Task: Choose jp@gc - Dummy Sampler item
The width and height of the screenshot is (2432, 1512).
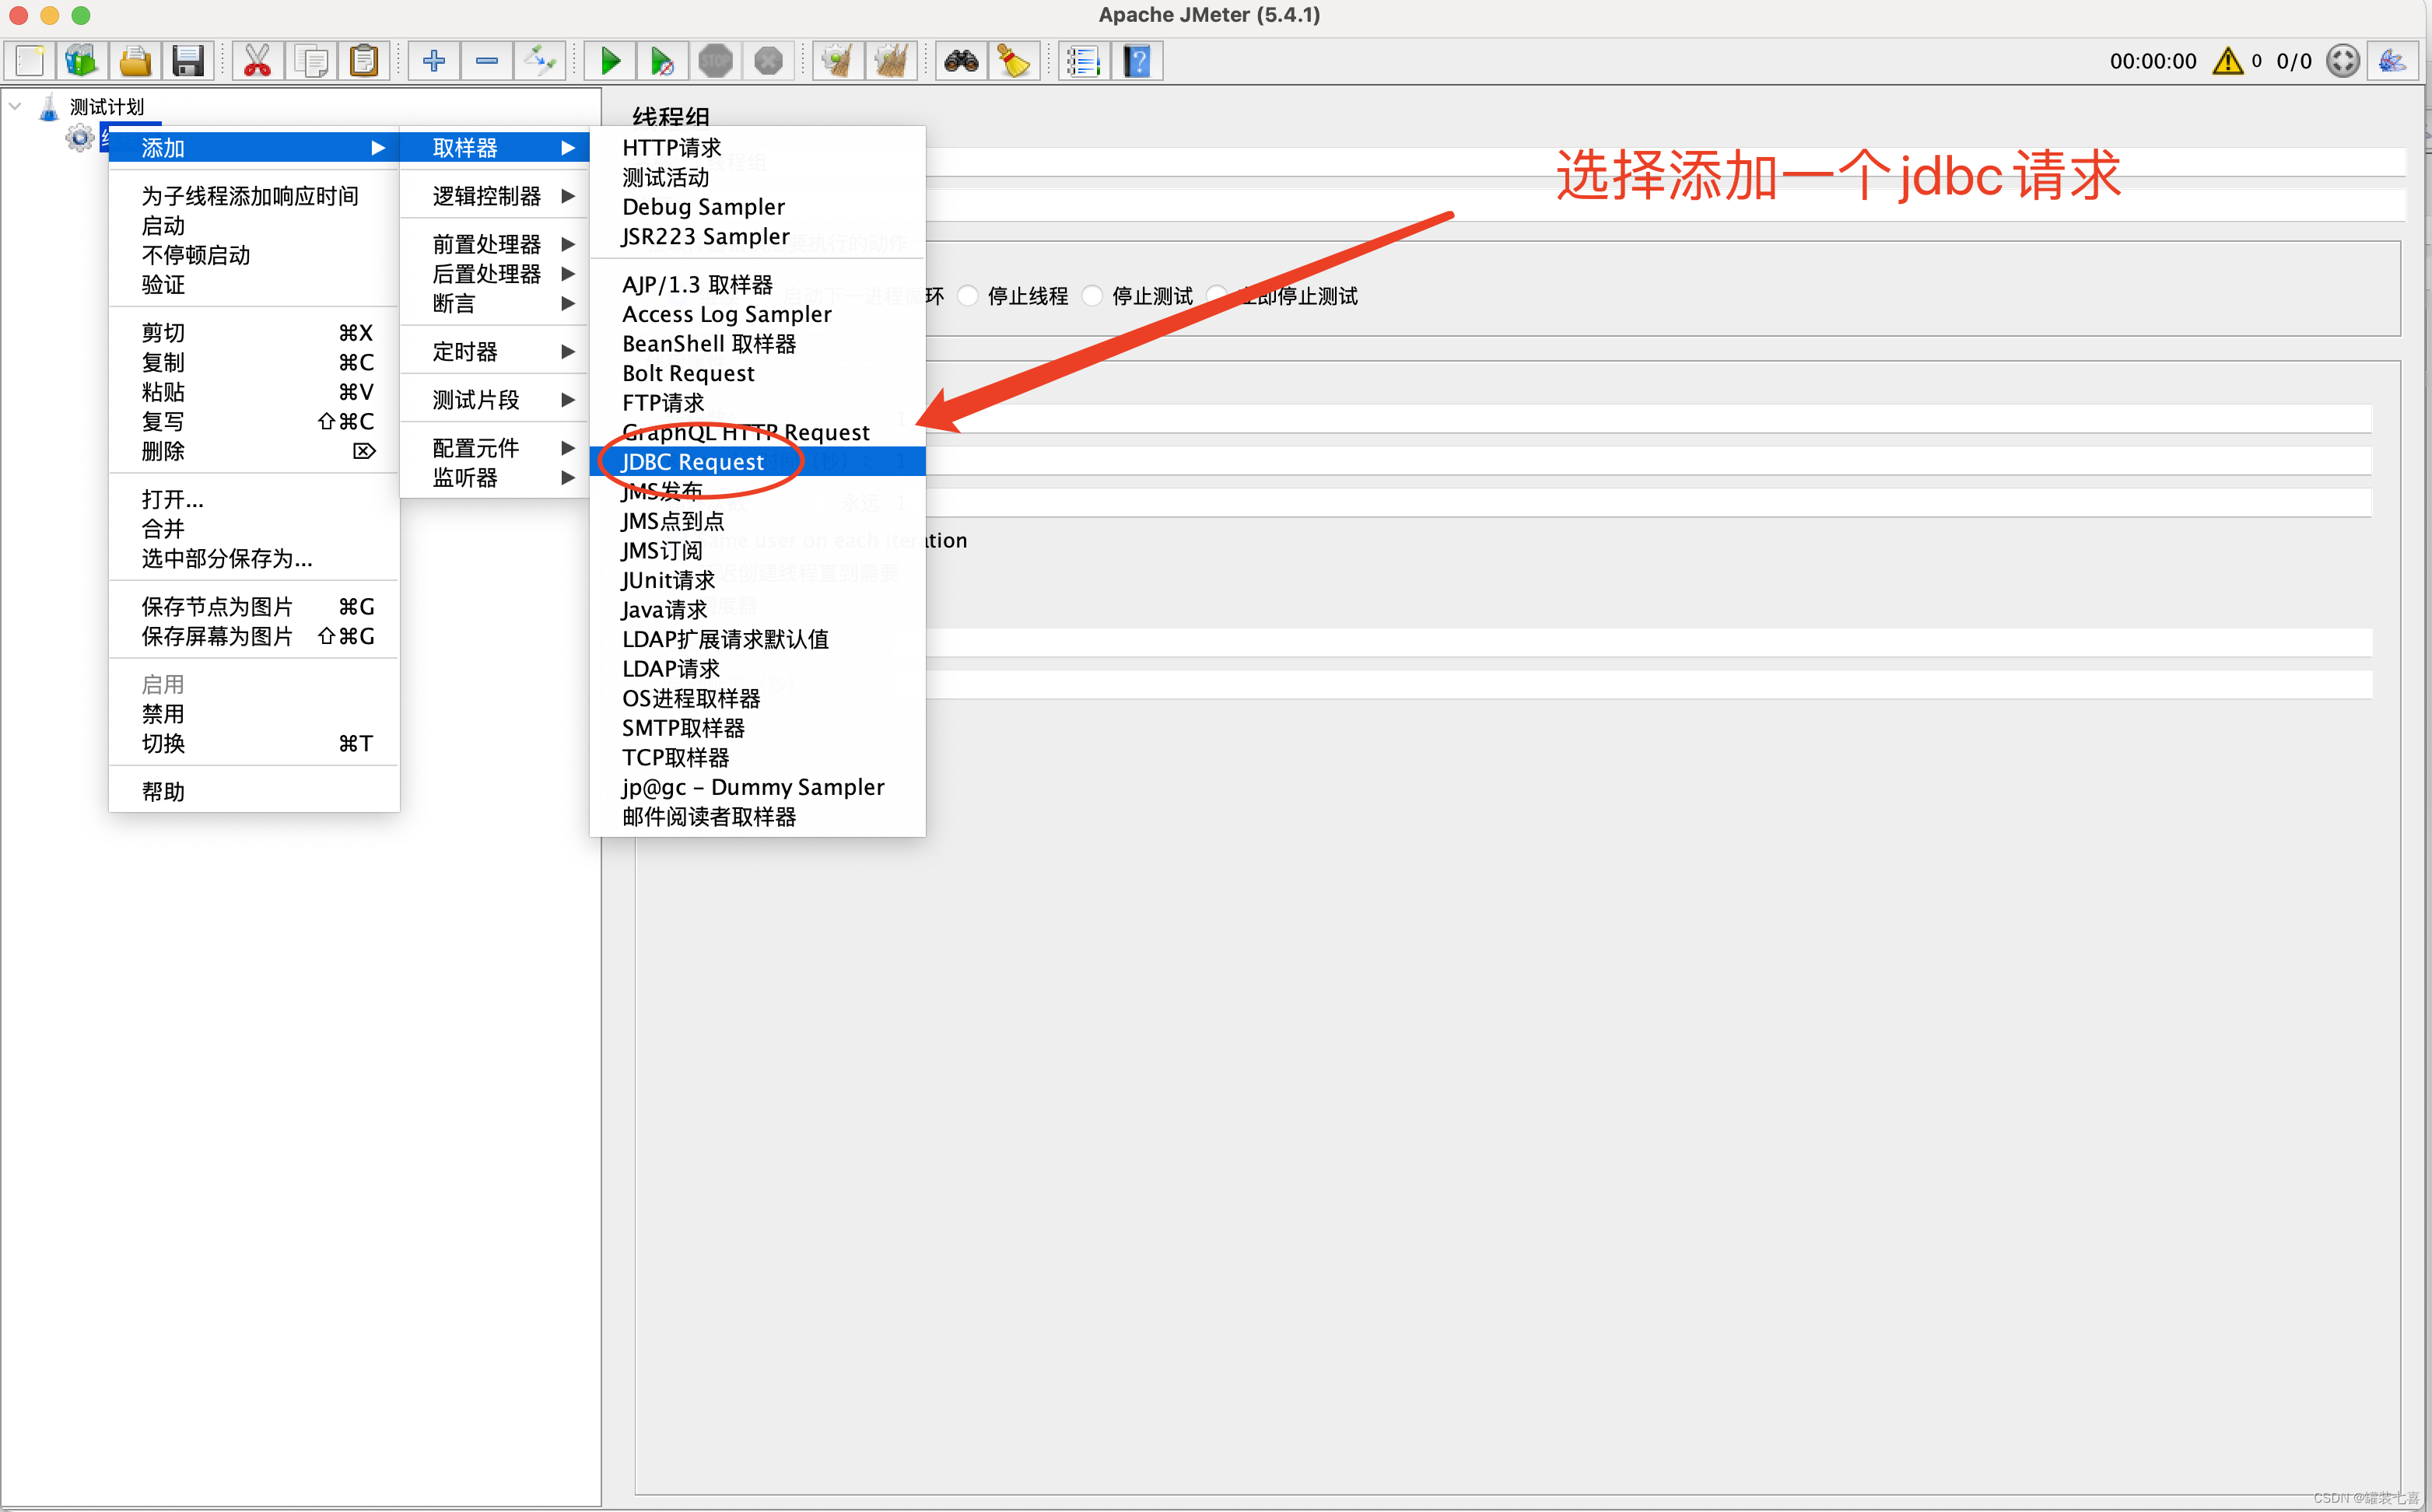Action: point(758,788)
